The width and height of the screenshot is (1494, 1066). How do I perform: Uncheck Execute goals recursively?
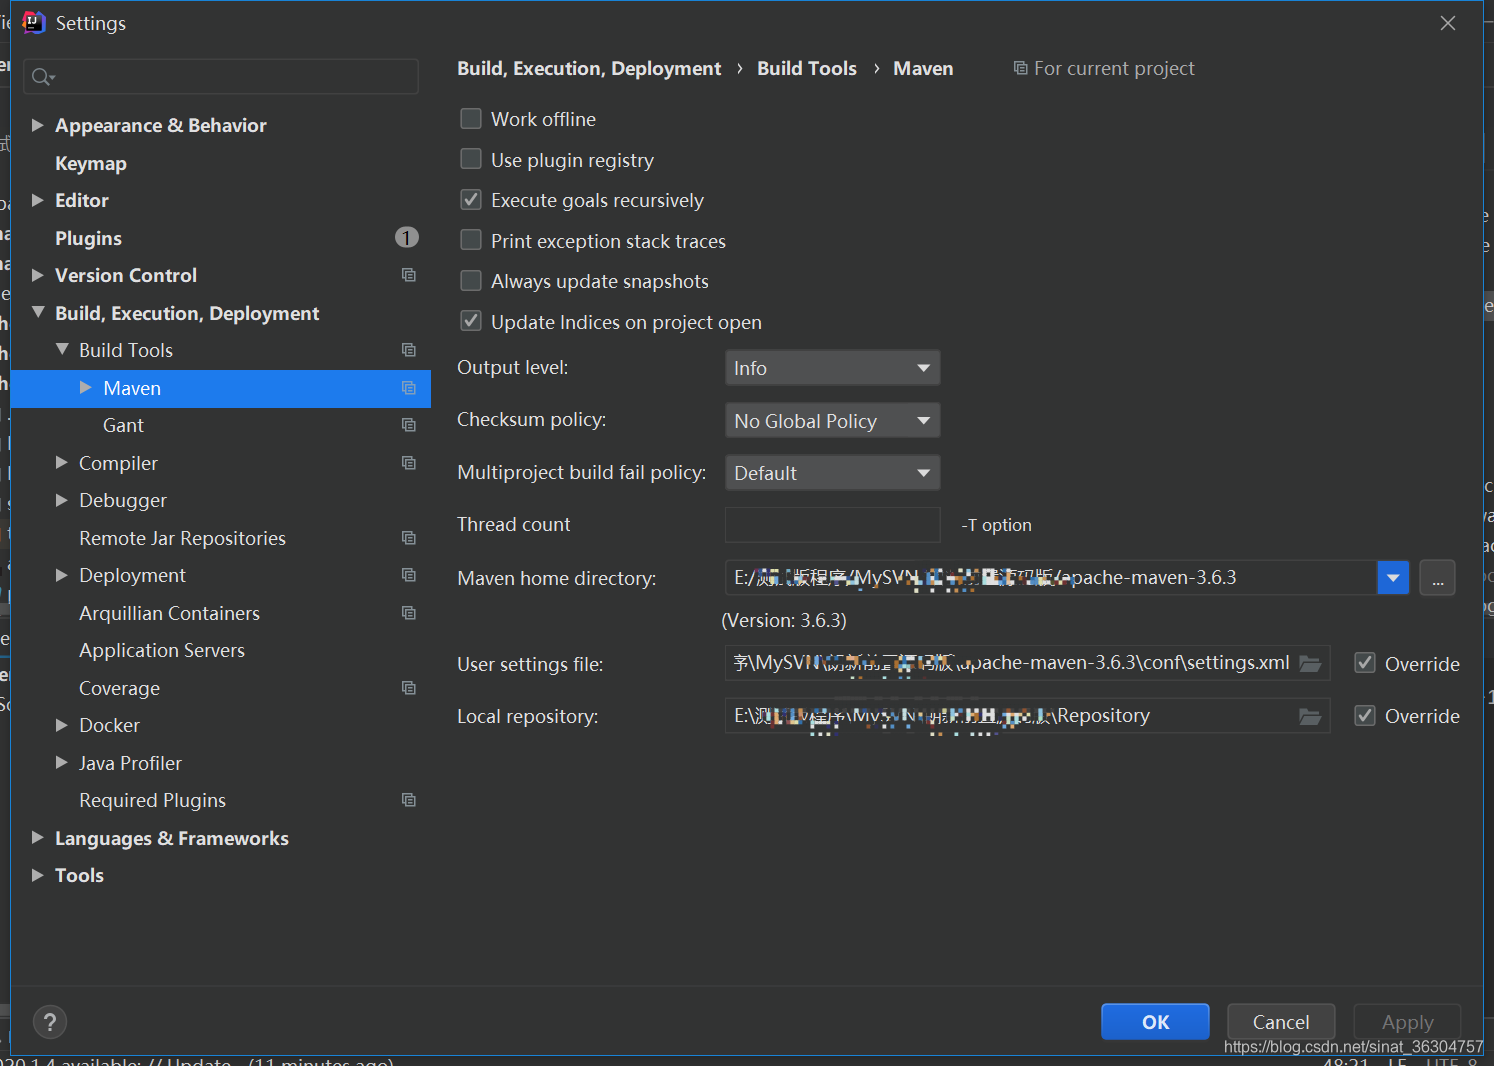(x=471, y=200)
